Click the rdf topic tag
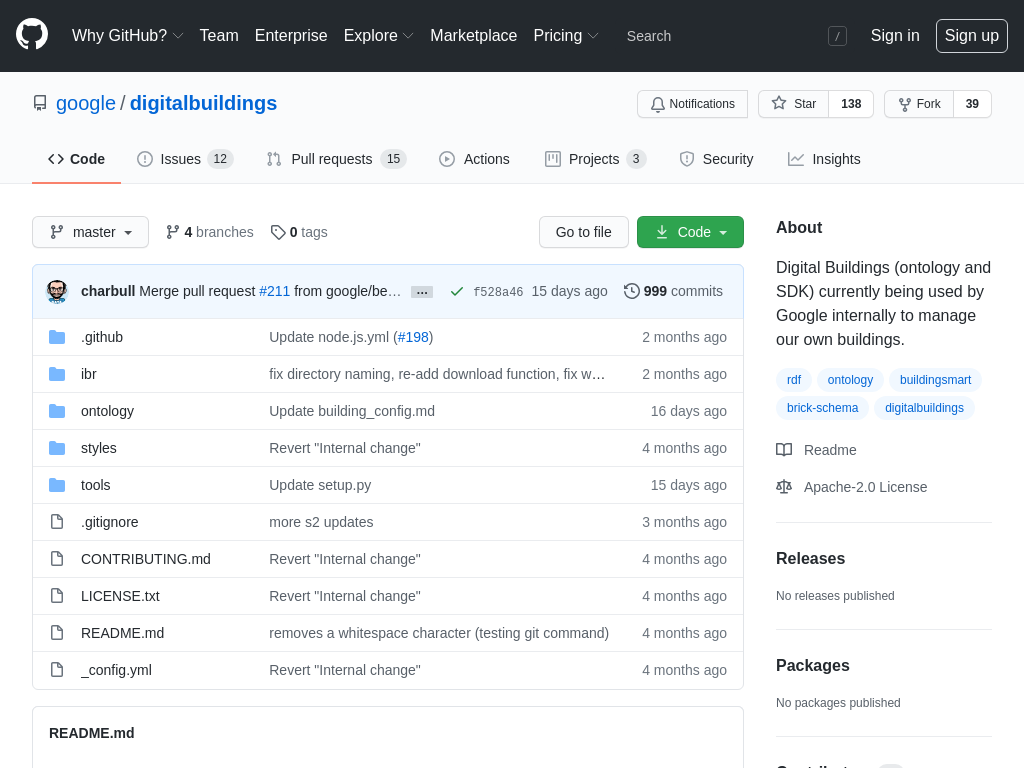This screenshot has width=1024, height=768. tap(794, 380)
